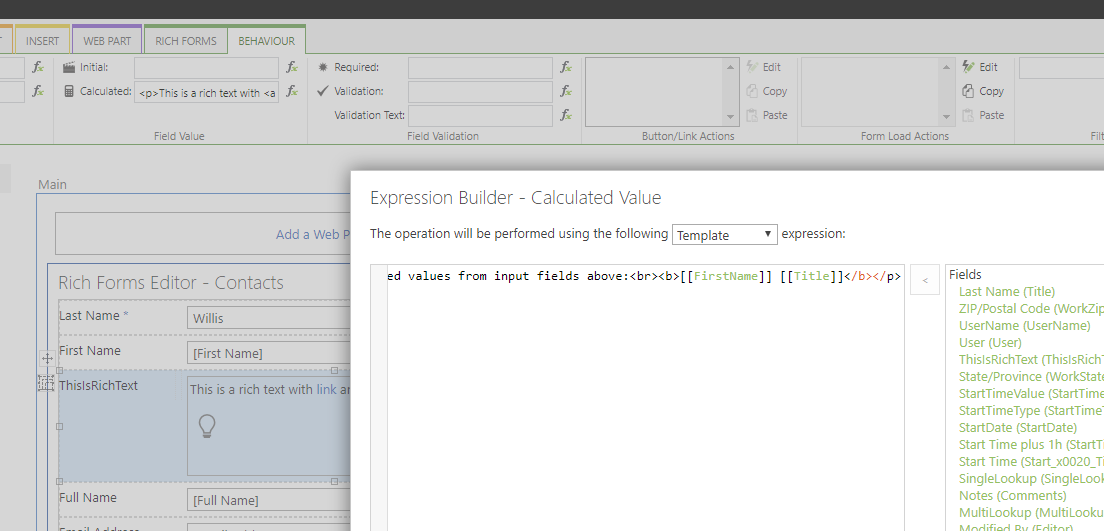Open the Template expression type dropdown
The image size is (1104, 531).
pos(725,235)
